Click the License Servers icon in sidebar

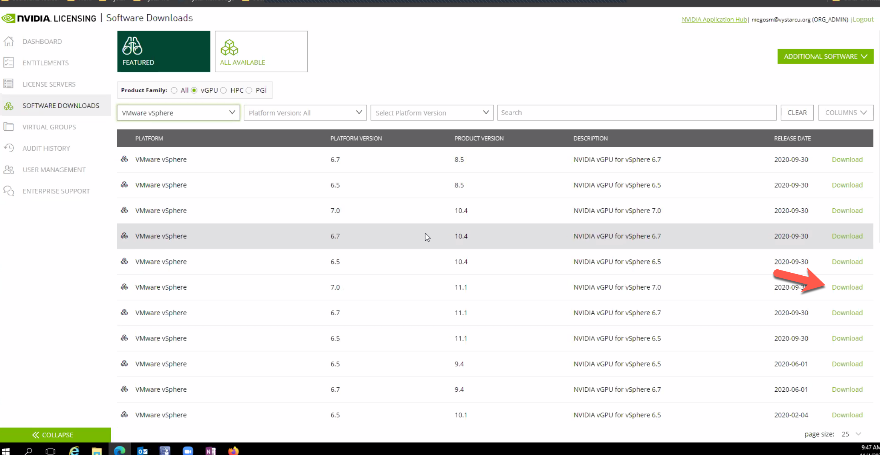8,84
